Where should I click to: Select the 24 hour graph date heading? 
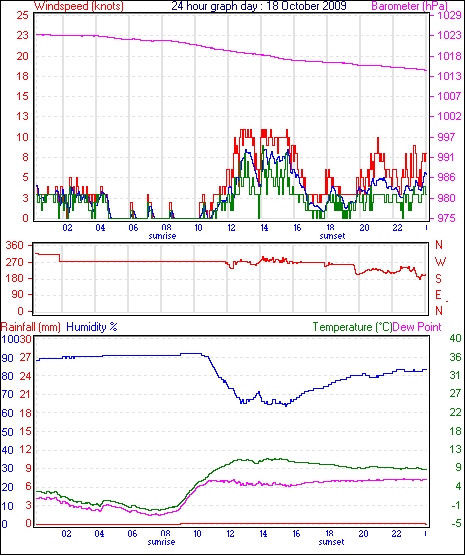pyautogui.click(x=259, y=6)
